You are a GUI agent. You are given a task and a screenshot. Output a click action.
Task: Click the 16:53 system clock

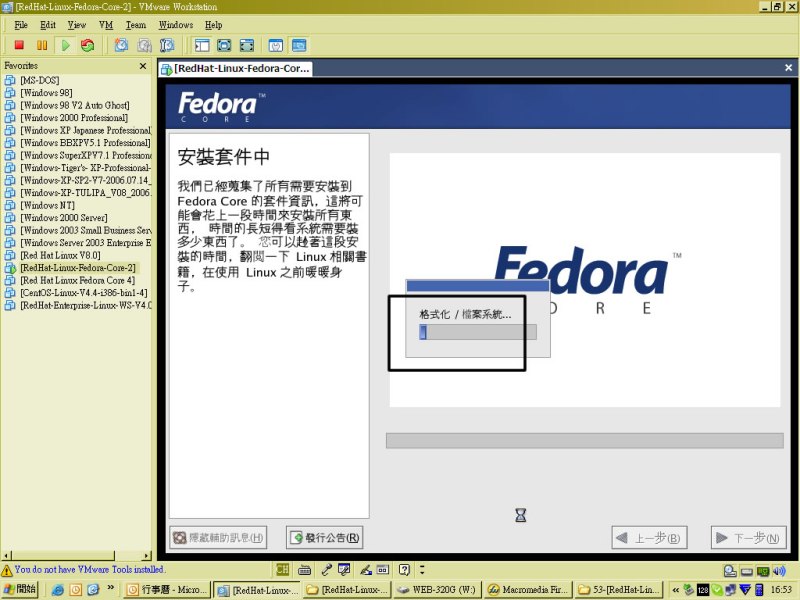coord(781,590)
